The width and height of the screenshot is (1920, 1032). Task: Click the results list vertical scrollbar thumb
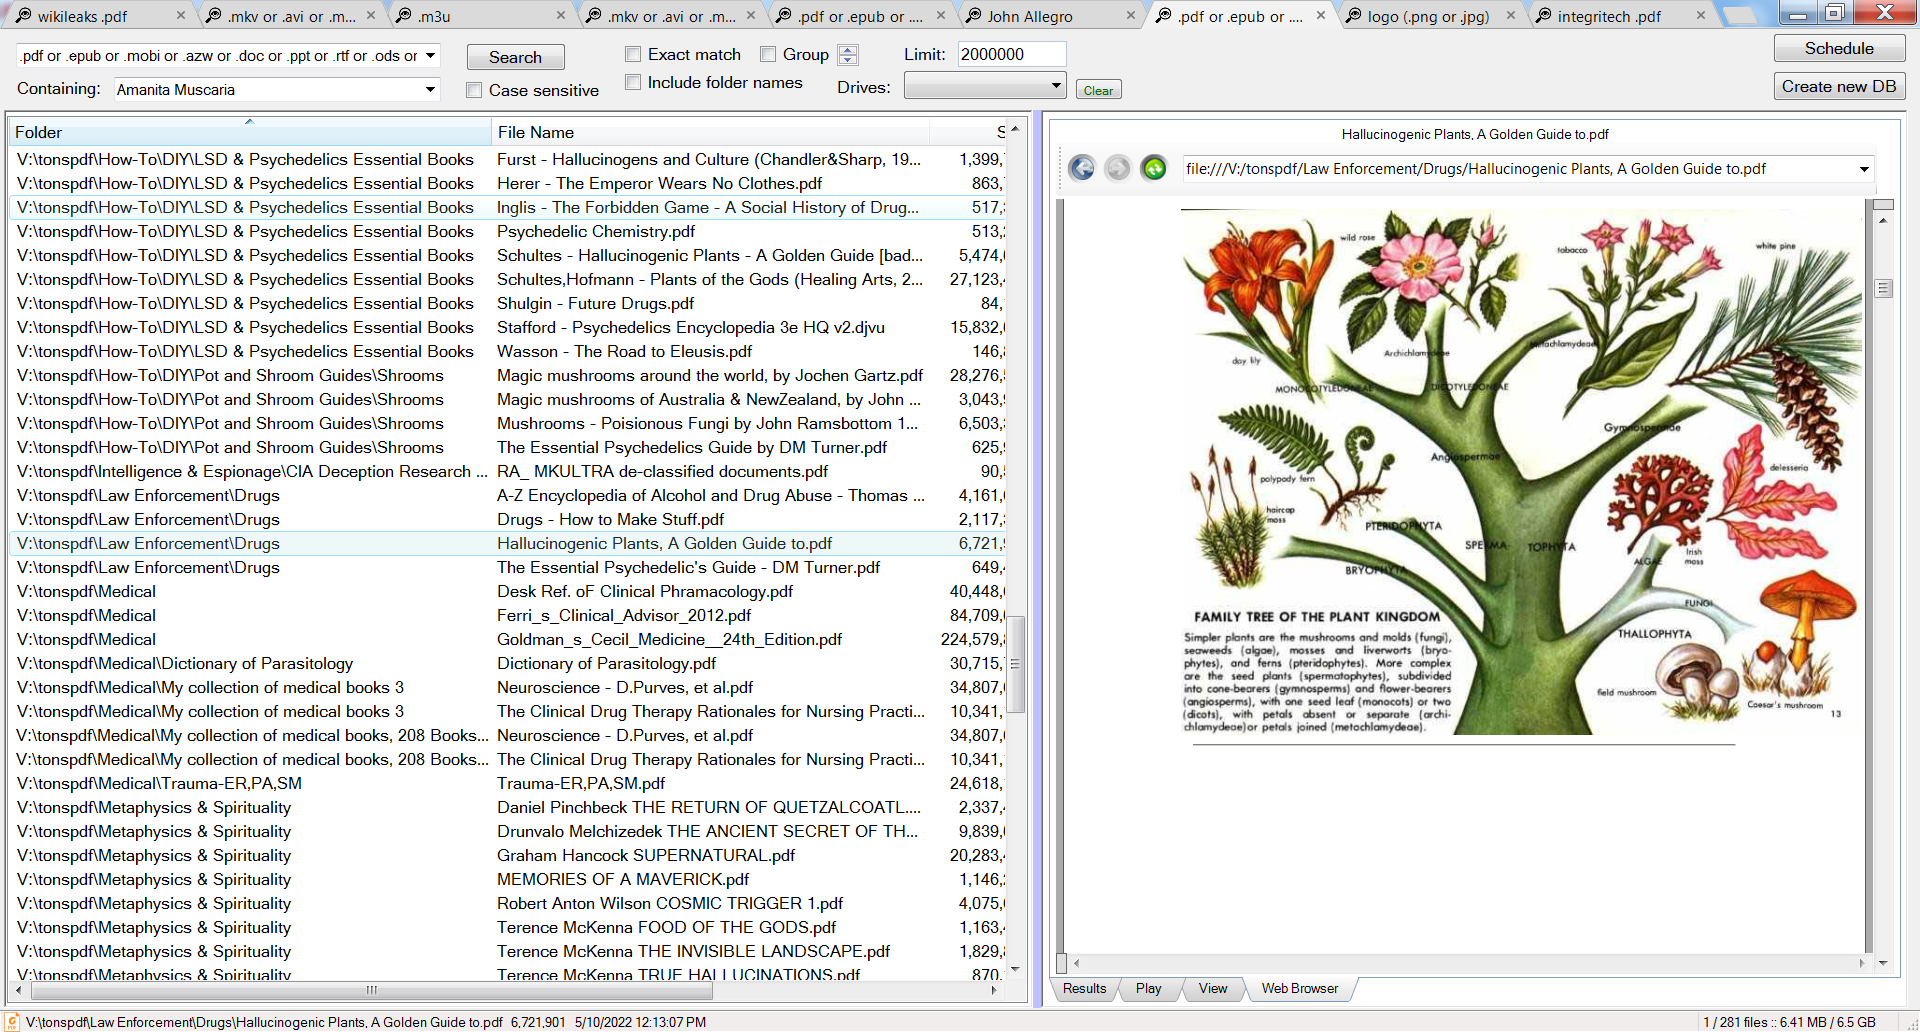point(1015,664)
